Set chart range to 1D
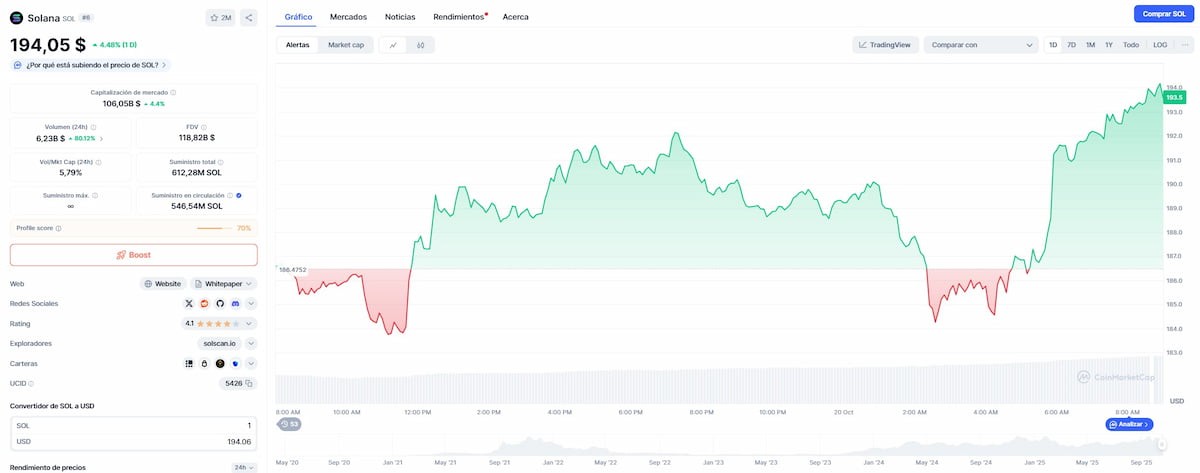The image size is (1200, 473). pos(1052,45)
